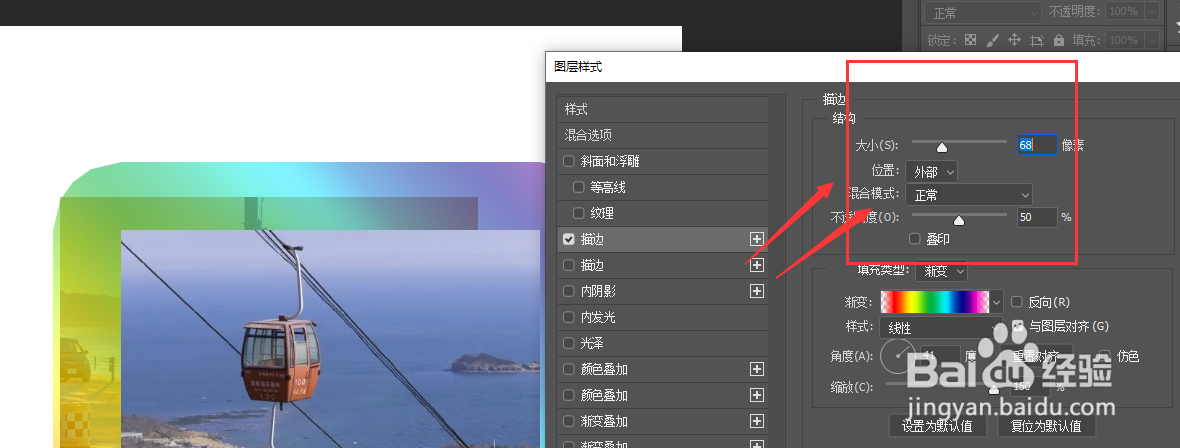Screen dimensions: 1180x448
Task: Click the lock image pixels brush icon
Action: coord(993,40)
